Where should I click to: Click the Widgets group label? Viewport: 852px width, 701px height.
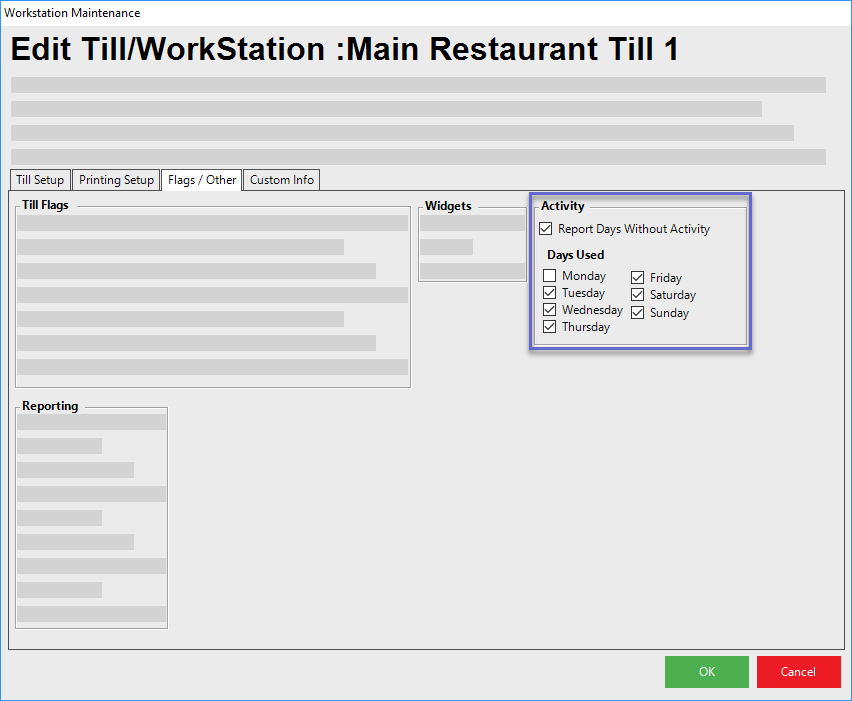pyautogui.click(x=448, y=206)
